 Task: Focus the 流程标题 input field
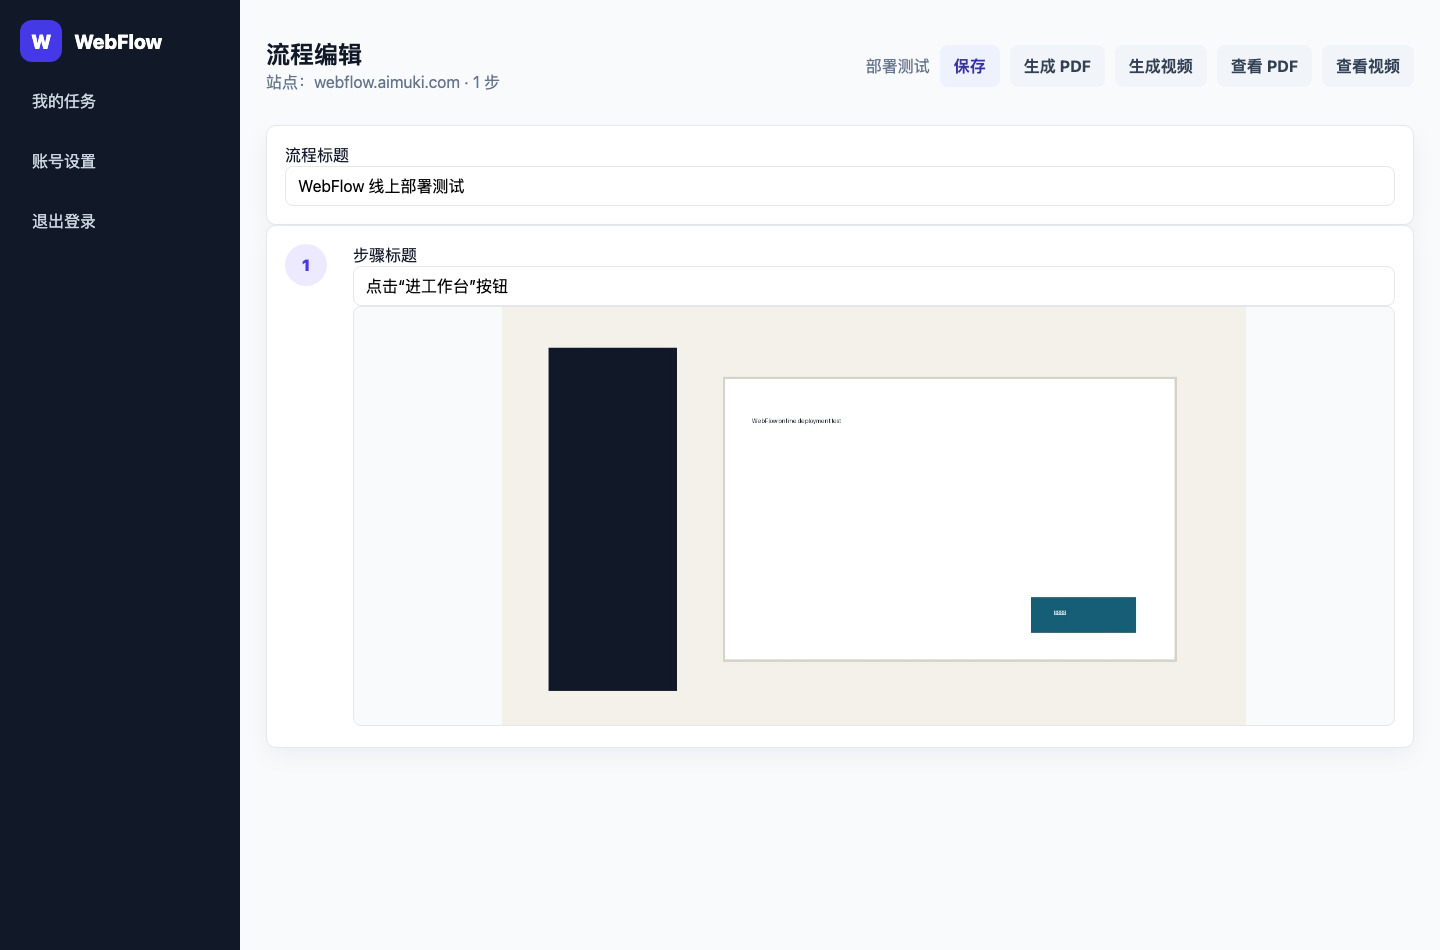[x=840, y=186]
